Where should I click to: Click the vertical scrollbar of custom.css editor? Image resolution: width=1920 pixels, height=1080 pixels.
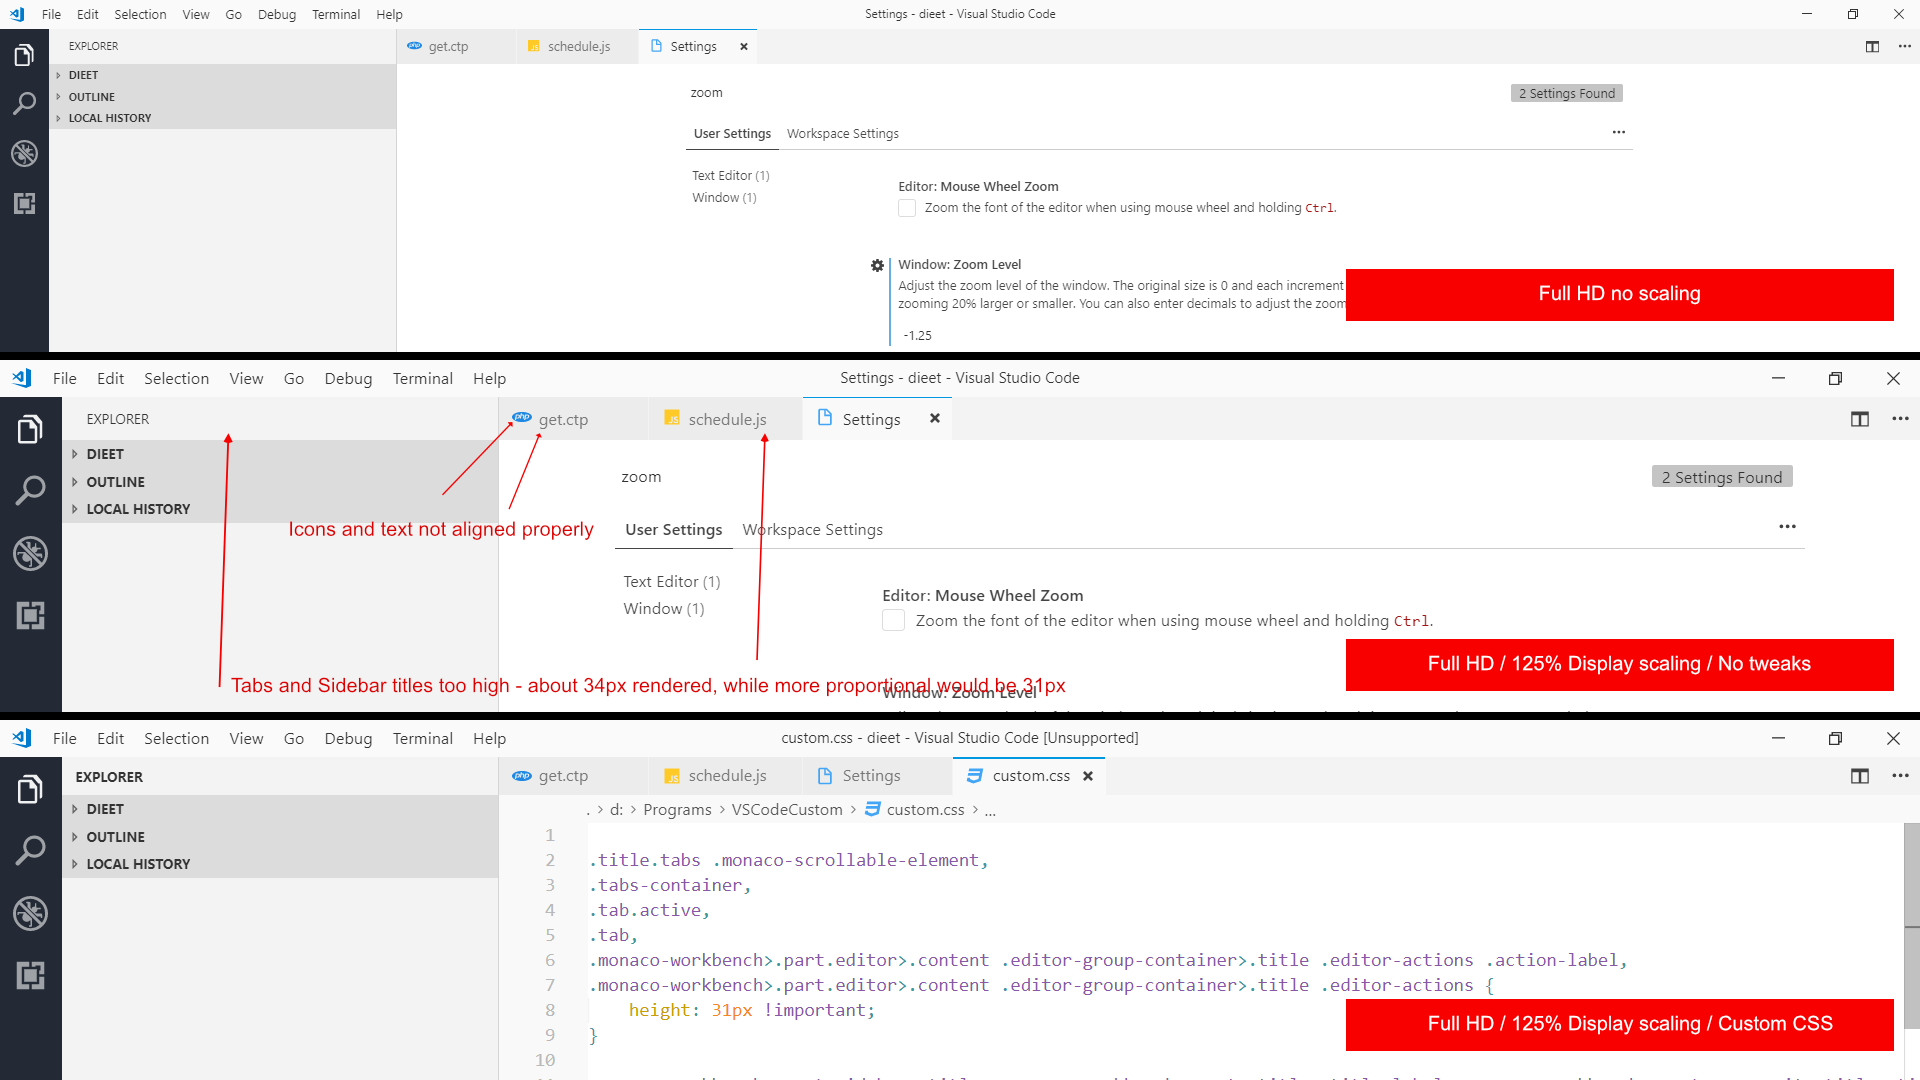coord(1911,926)
